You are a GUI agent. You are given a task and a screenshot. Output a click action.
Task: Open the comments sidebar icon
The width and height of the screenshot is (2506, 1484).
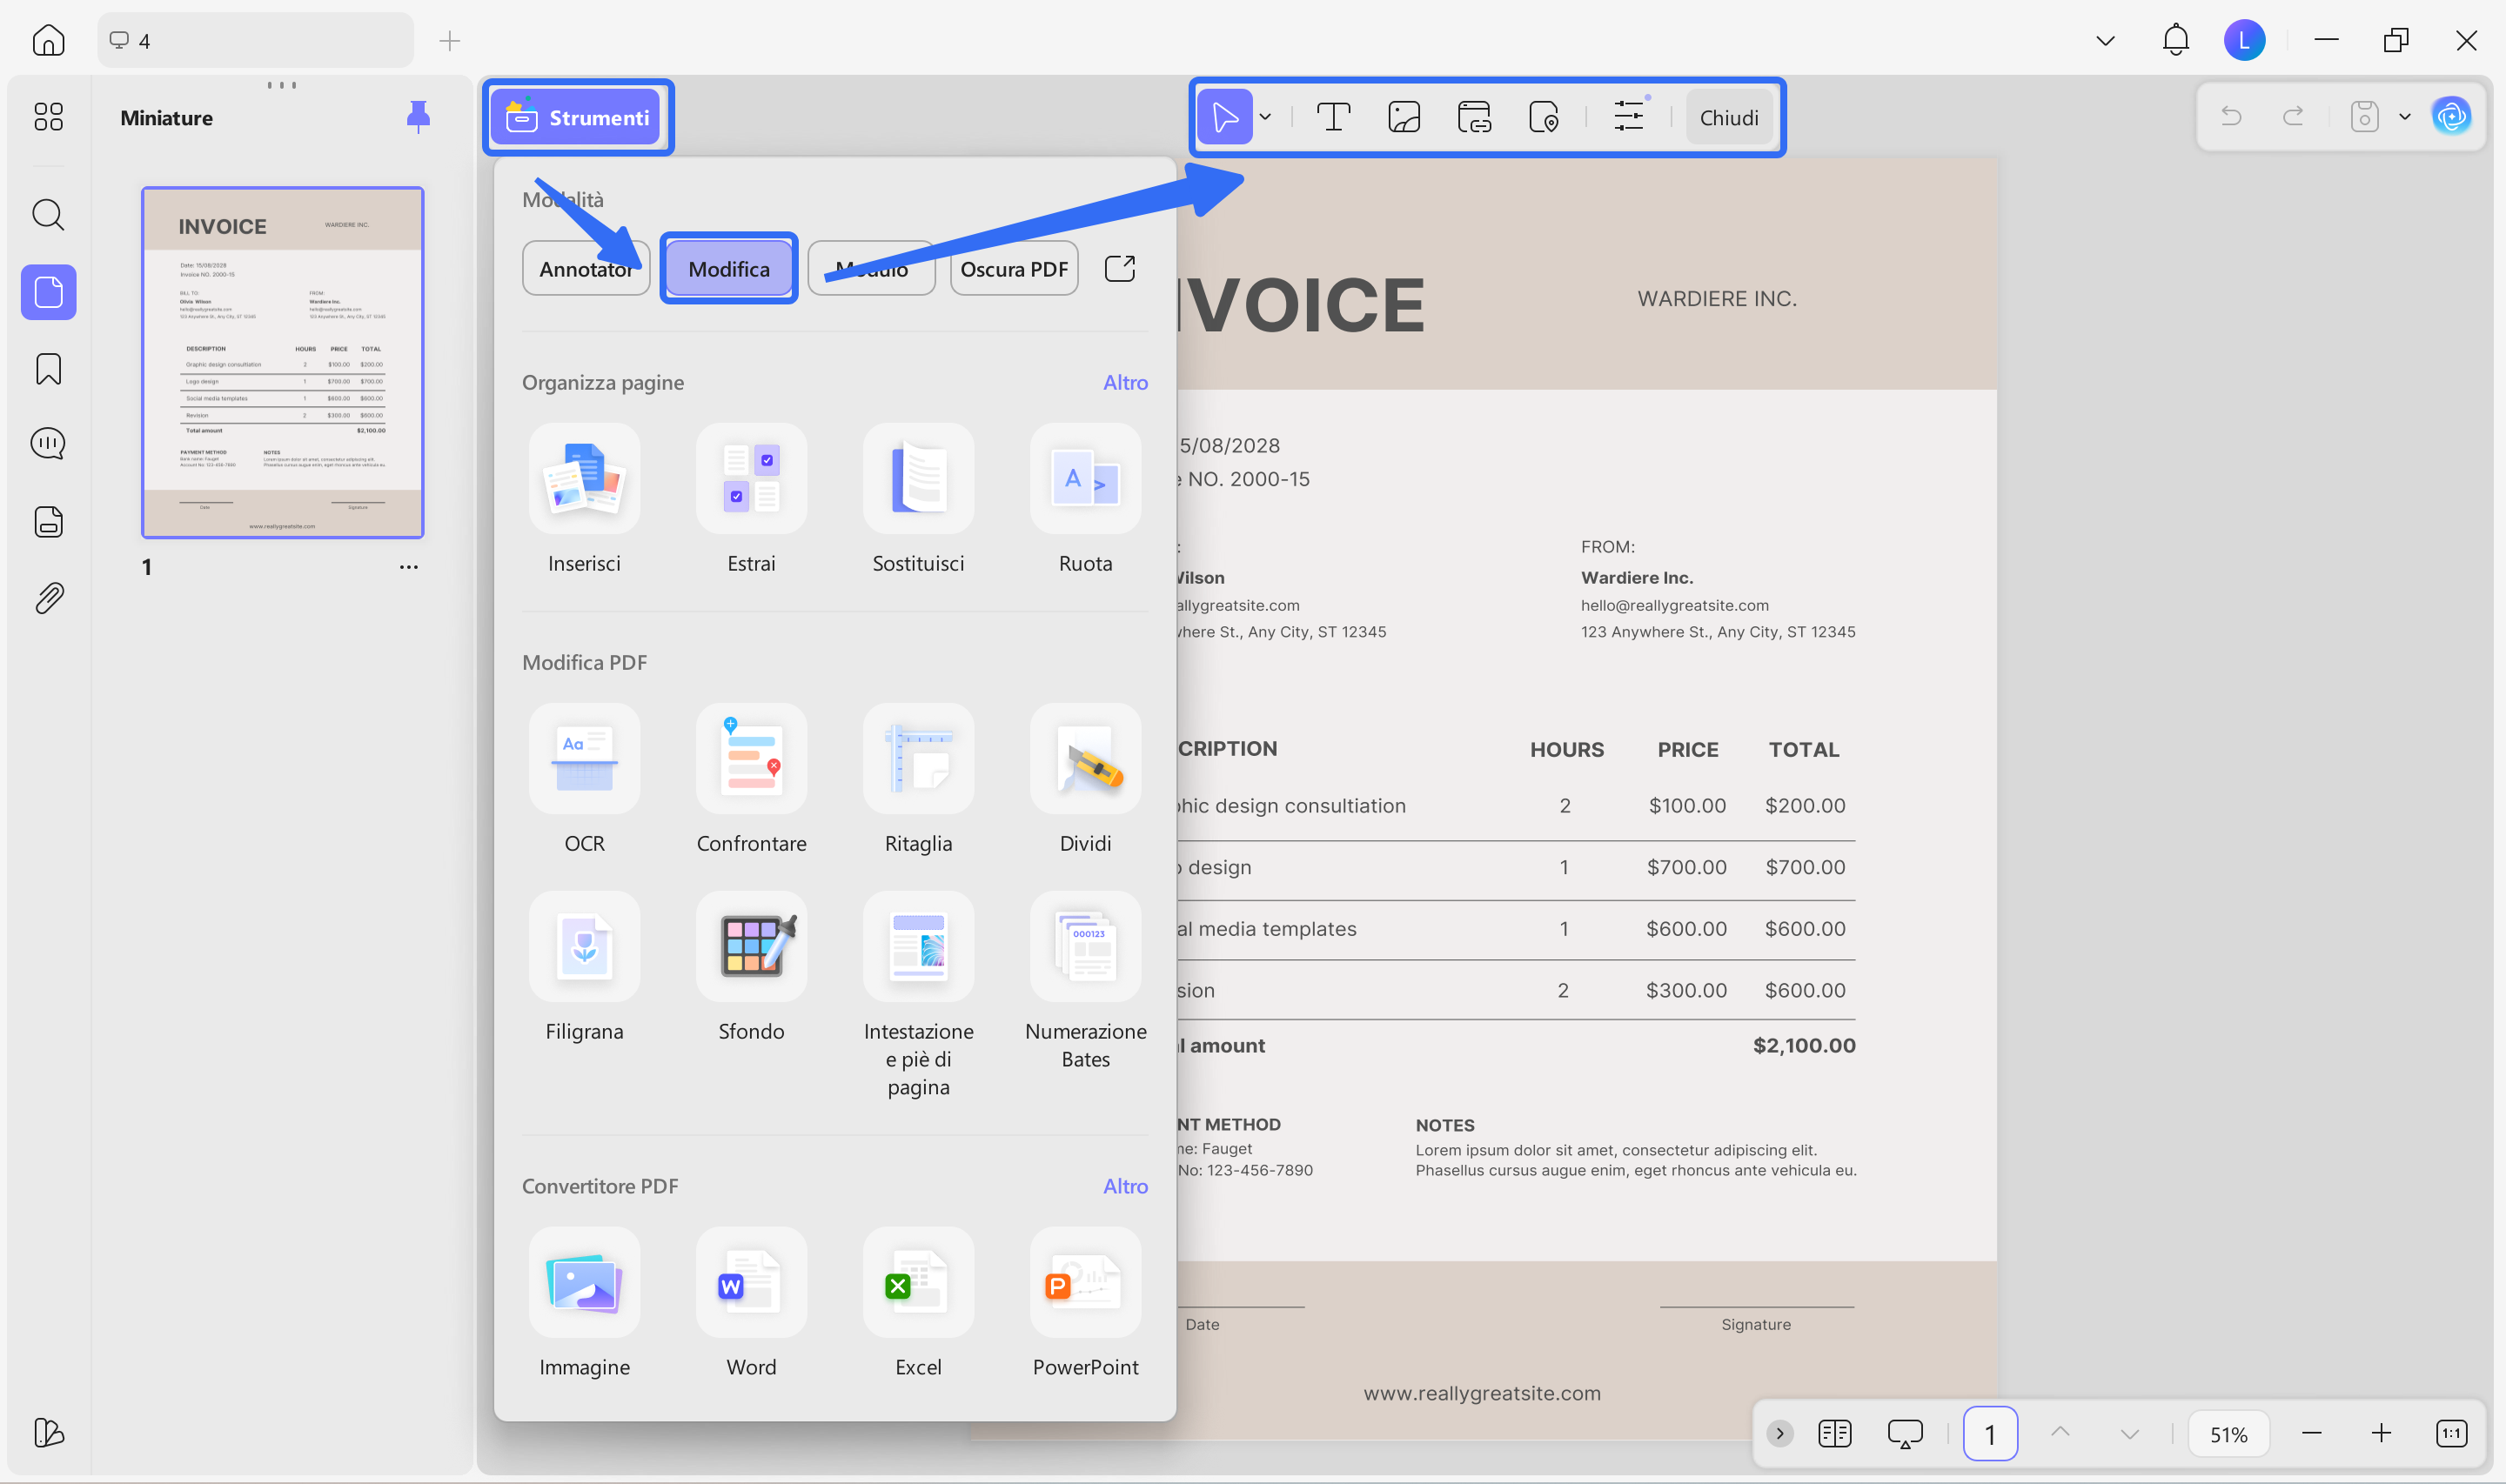pos(48,444)
